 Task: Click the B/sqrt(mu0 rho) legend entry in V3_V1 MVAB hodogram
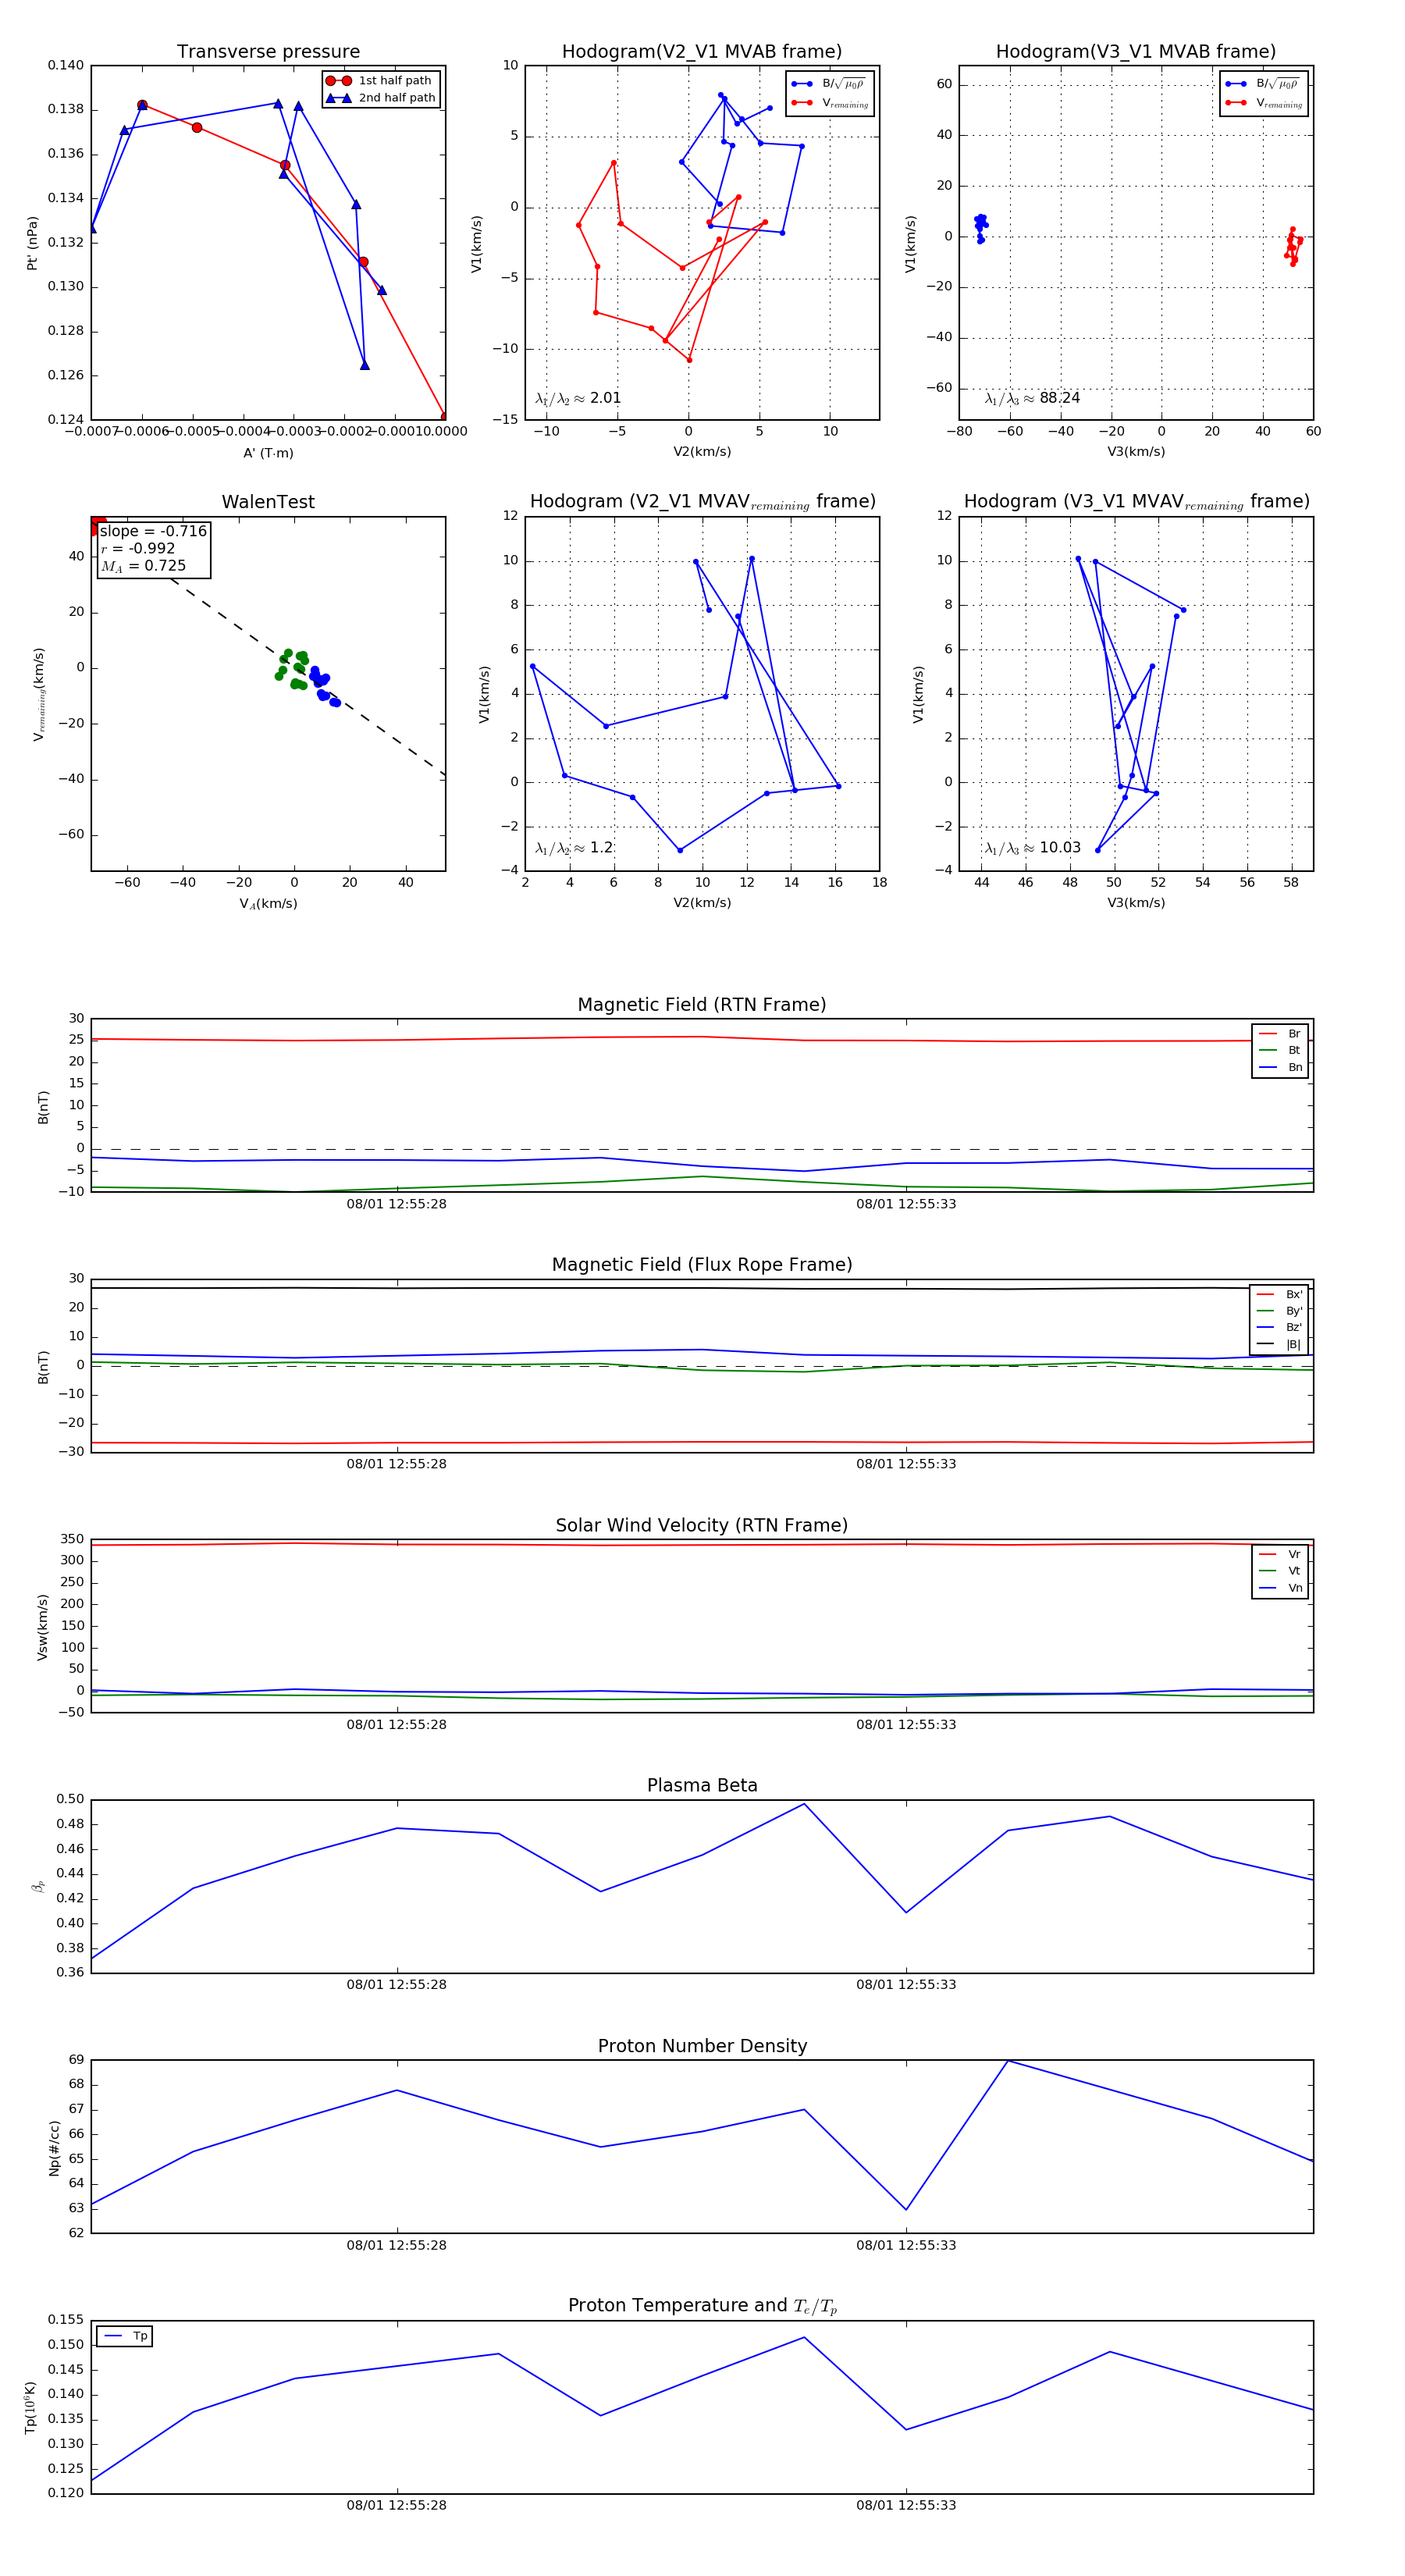coord(1264,84)
